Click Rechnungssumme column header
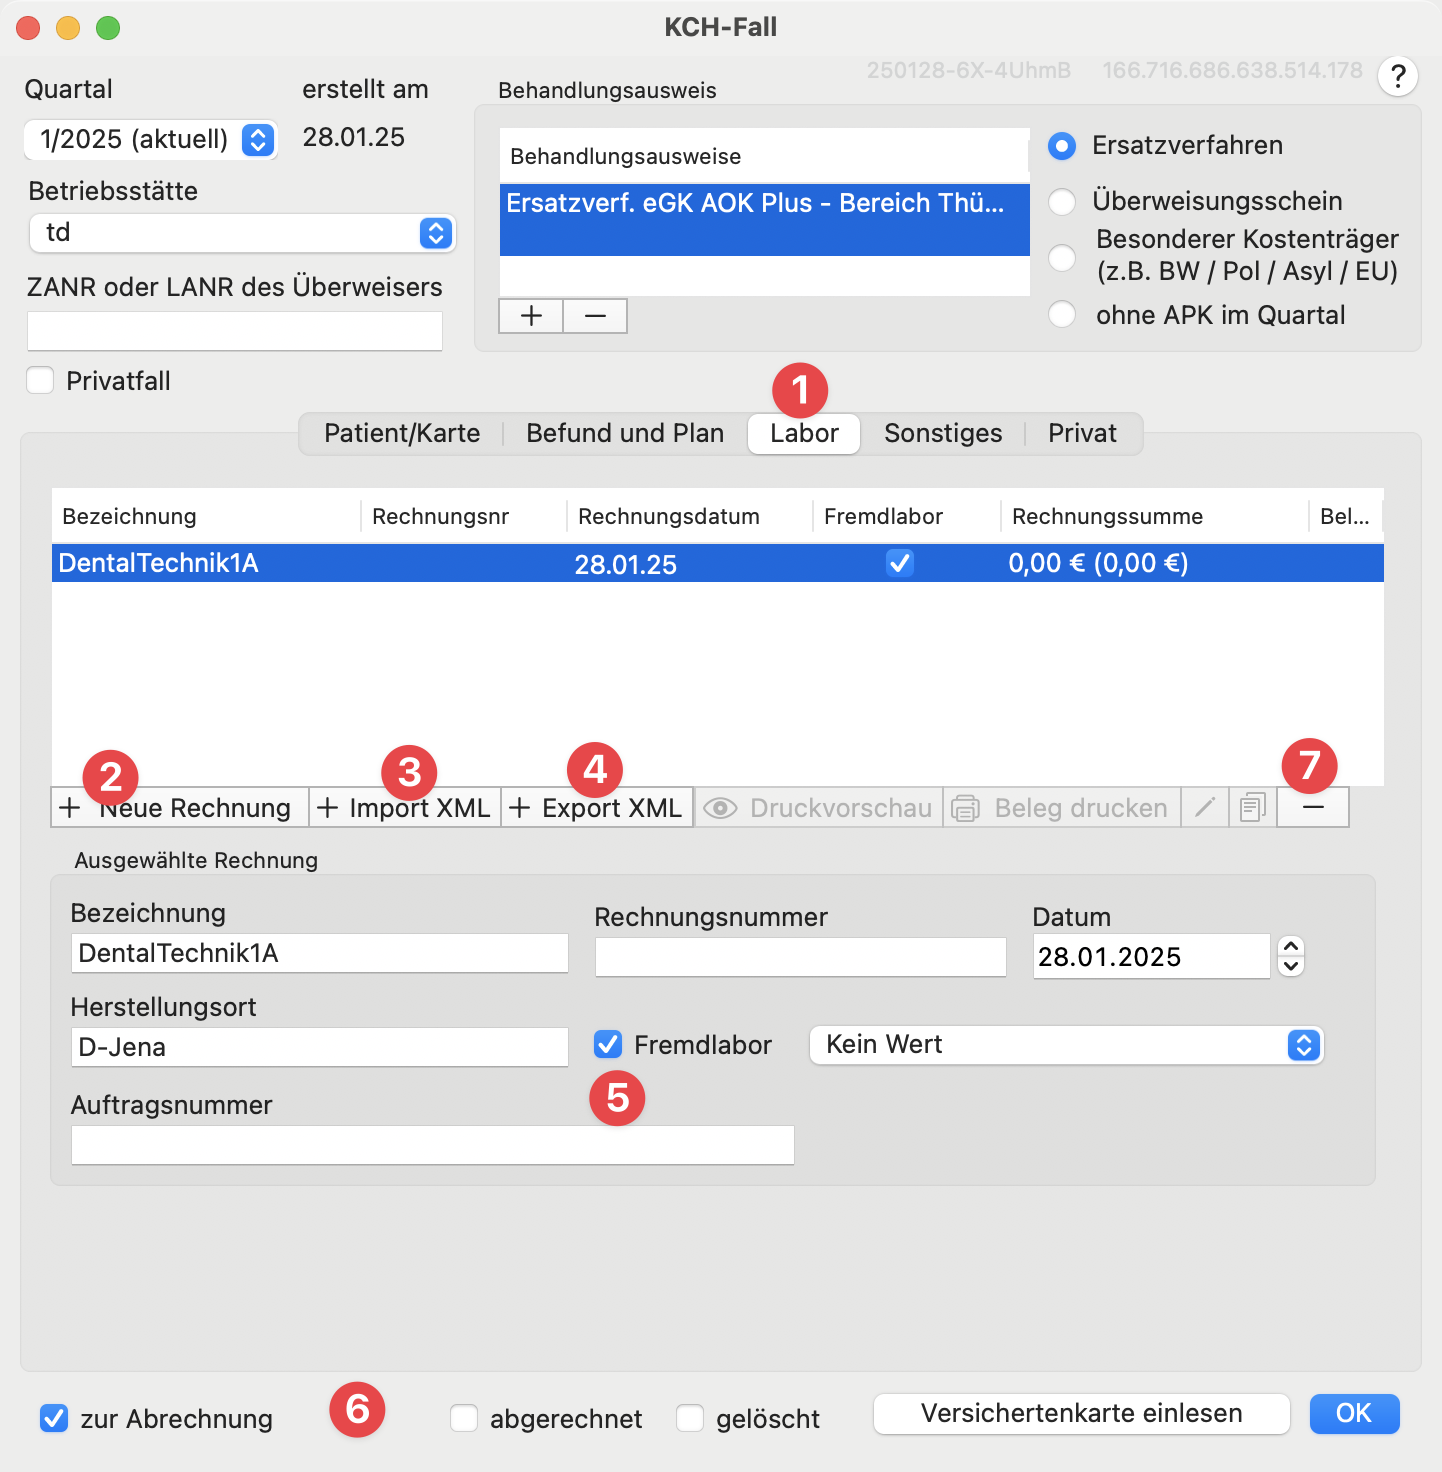This screenshot has height=1472, width=1442. (x=1155, y=517)
